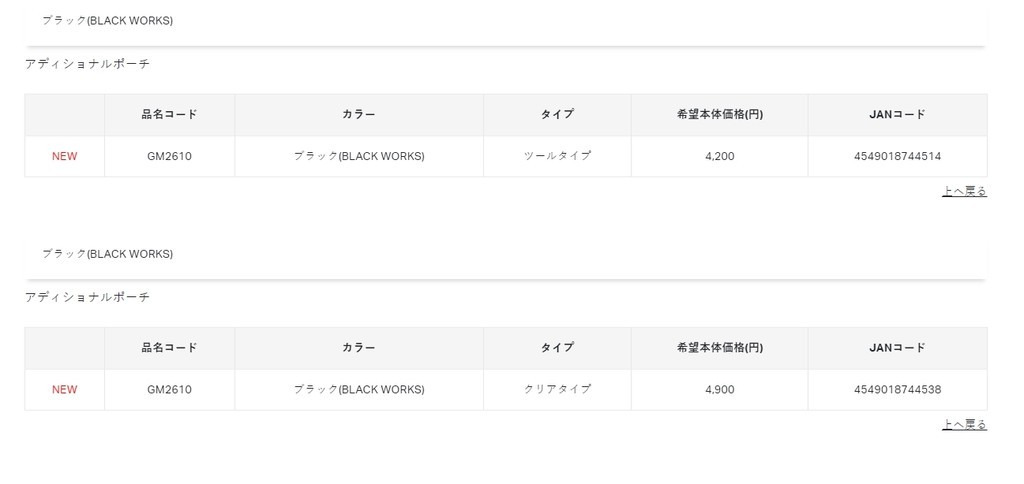Image resolution: width=1024 pixels, height=484 pixels.
Task: Click the ツールタイプ type cell
Action: tap(557, 156)
